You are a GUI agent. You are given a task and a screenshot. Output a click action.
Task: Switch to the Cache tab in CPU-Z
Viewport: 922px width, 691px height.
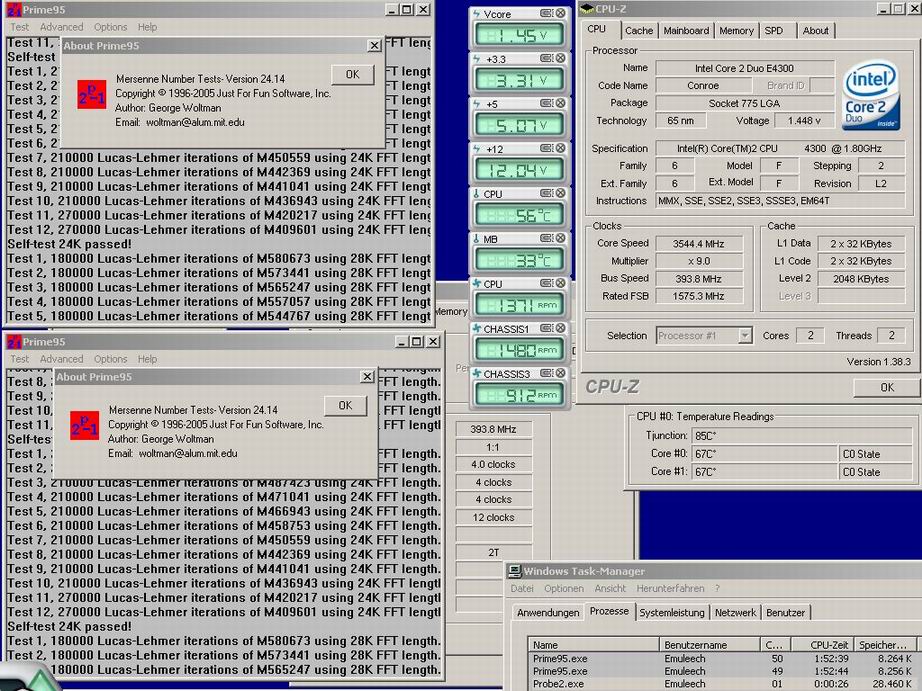coord(639,31)
